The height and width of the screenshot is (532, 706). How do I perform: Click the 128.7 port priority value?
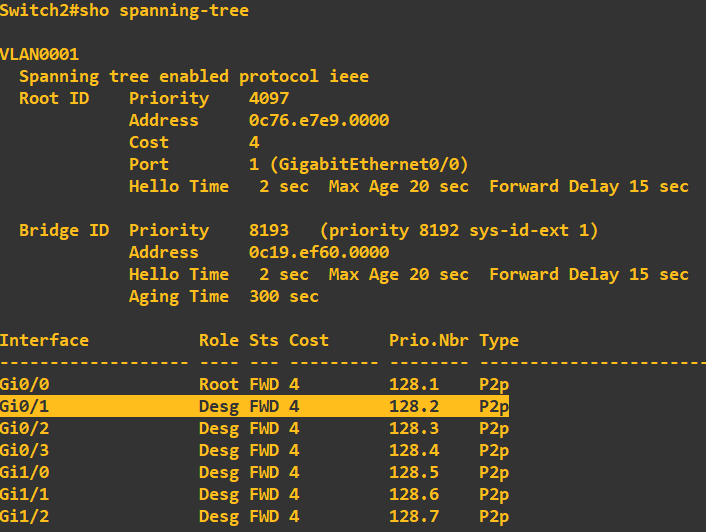tap(414, 516)
